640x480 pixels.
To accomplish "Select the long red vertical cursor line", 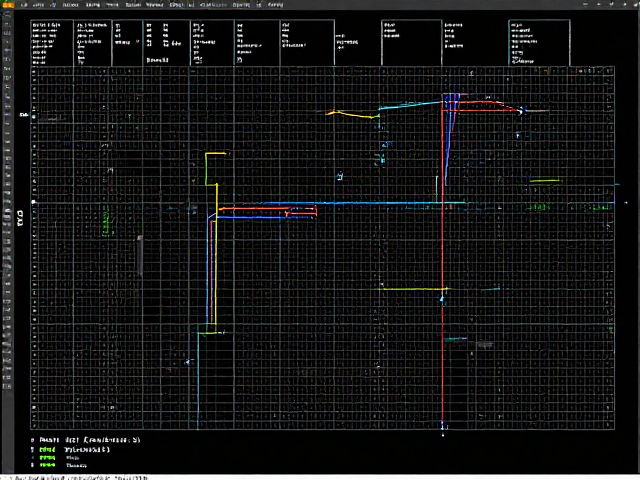I will (x=442, y=261).
